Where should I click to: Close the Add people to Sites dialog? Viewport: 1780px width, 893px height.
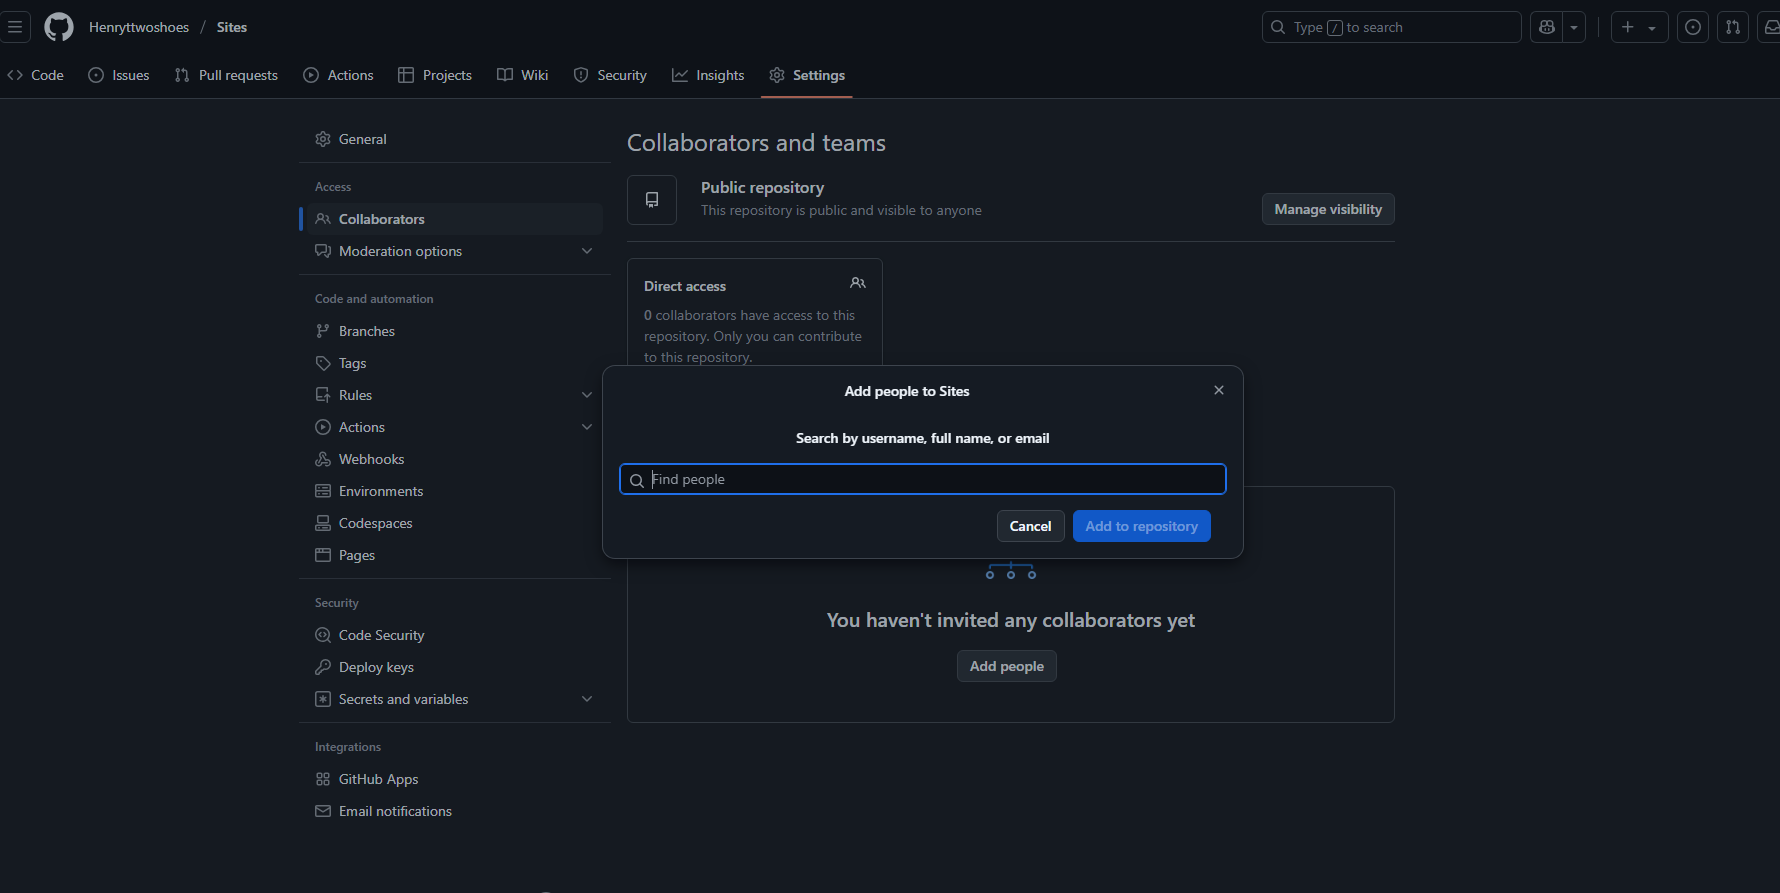click(x=1219, y=390)
